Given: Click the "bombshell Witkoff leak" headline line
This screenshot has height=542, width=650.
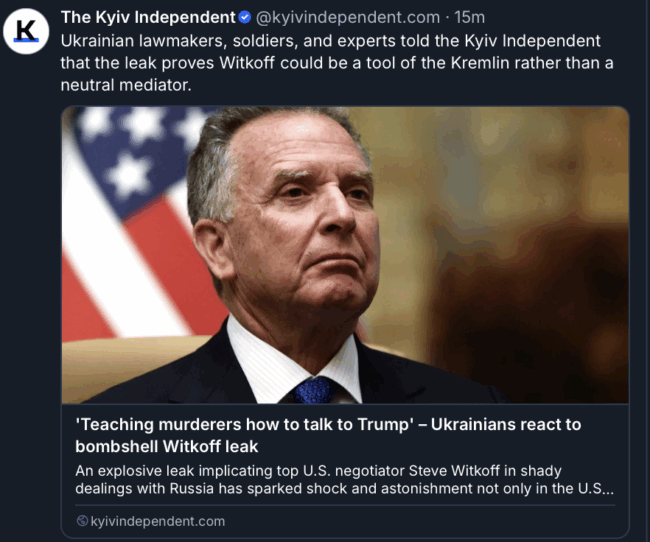Looking at the screenshot, I should [167, 446].
